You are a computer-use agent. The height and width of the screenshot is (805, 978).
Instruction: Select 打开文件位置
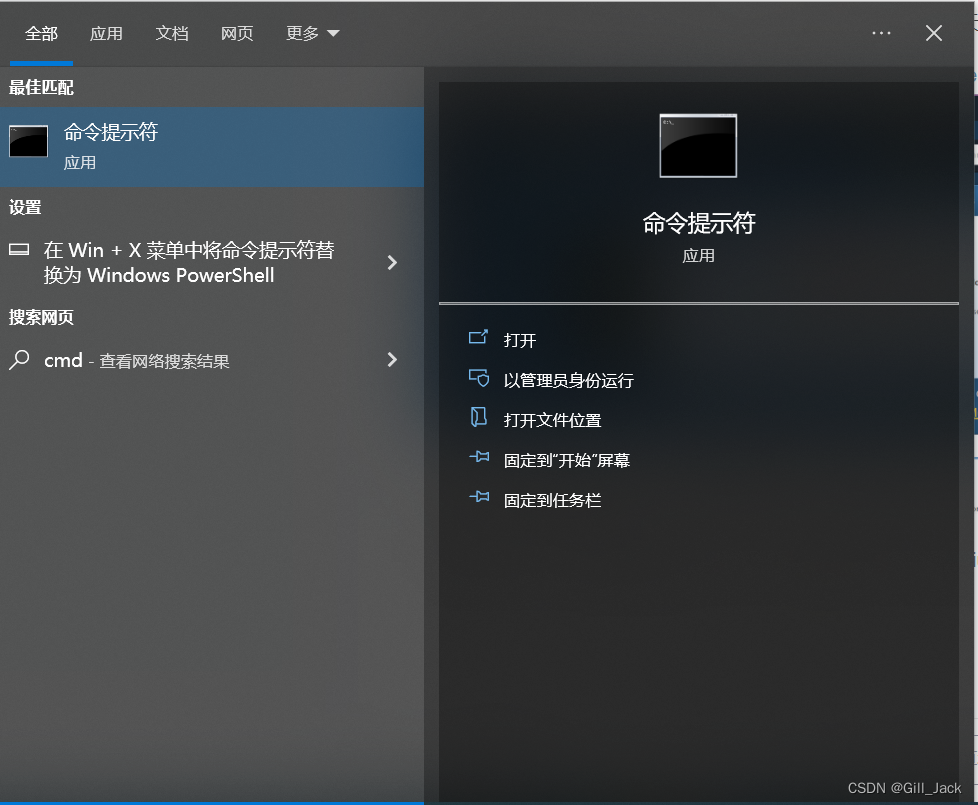[x=552, y=420]
